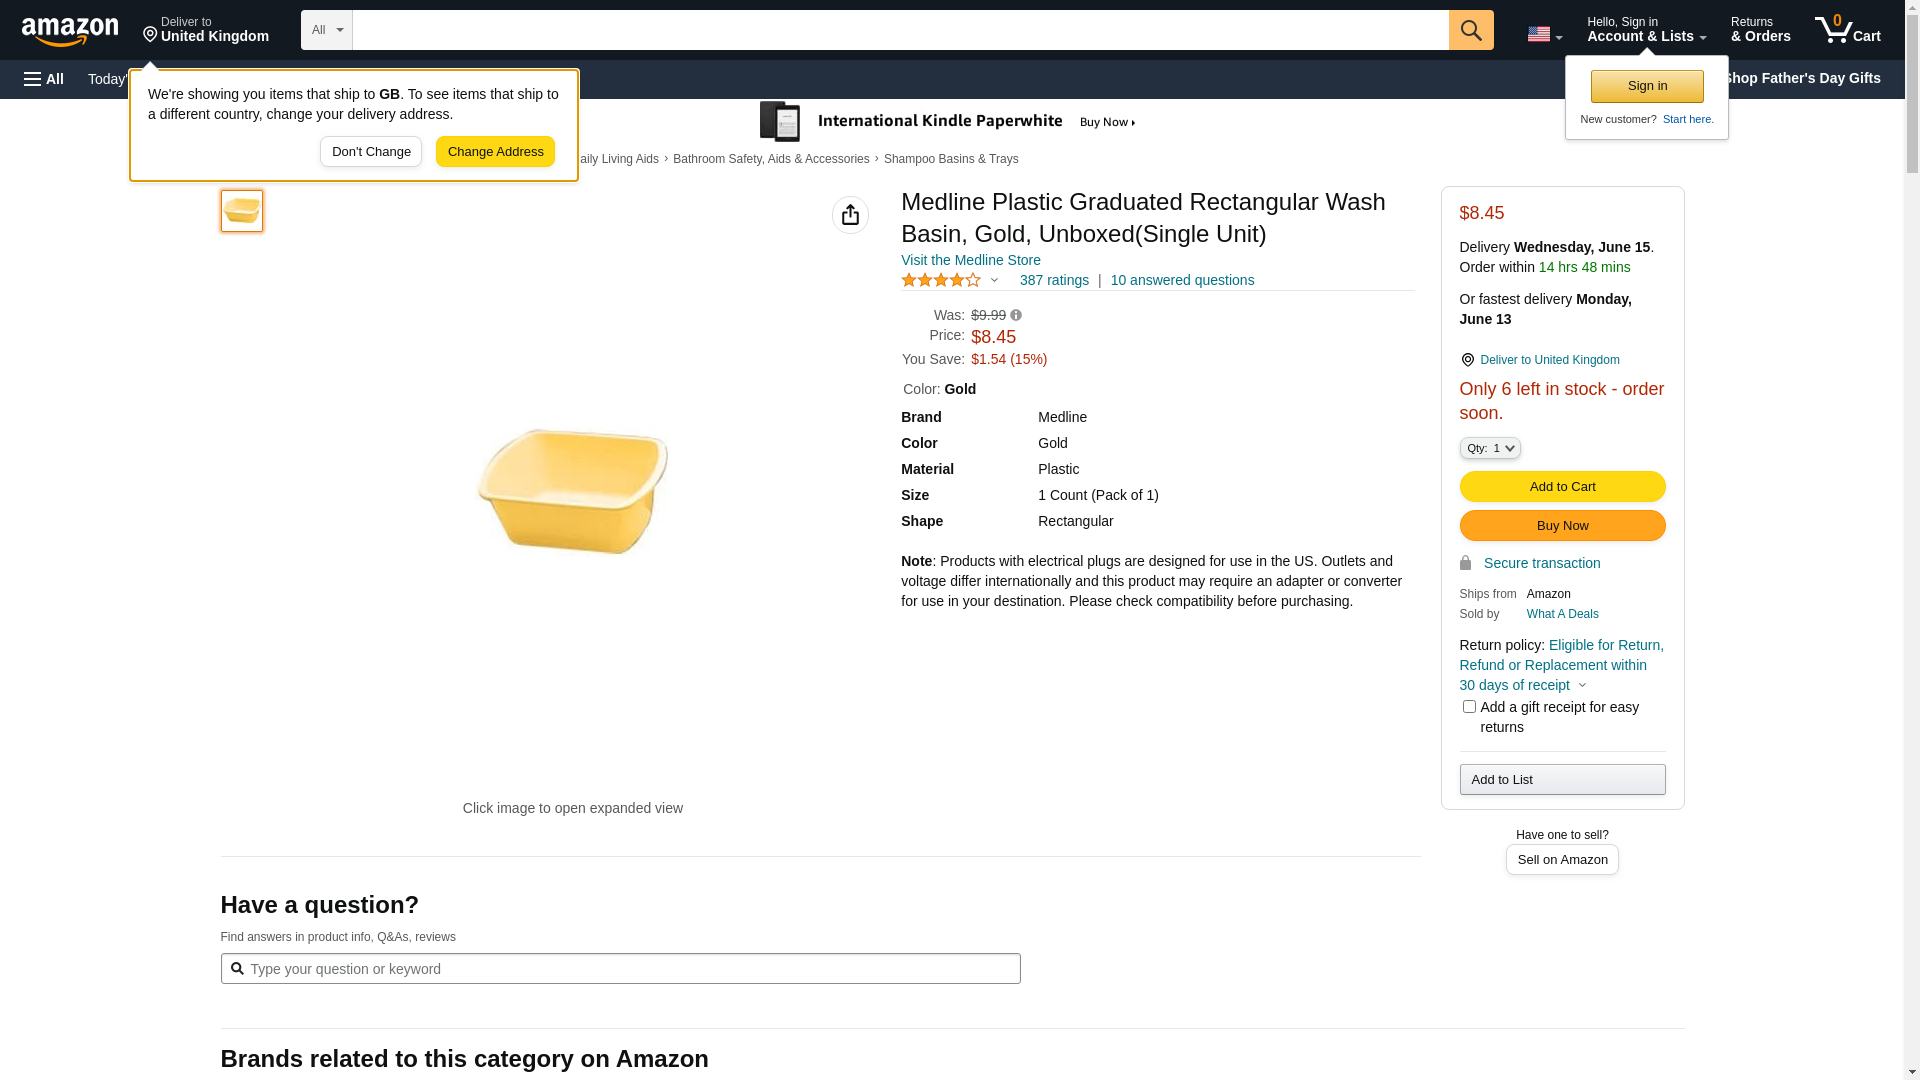1920x1080 pixels.
Task: Click the Buy Now button
Action: pos(1562,526)
